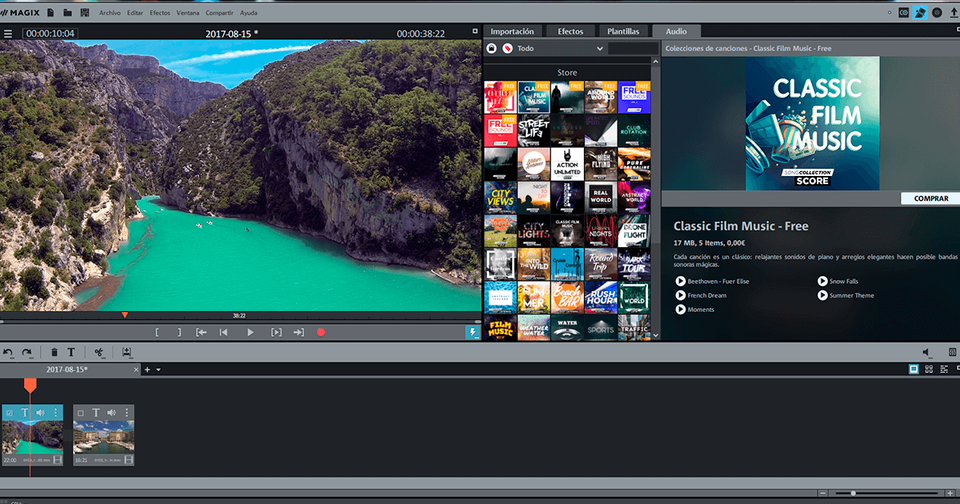The image size is (960, 504).
Task: Jump to range start in the transport
Action: [201, 333]
